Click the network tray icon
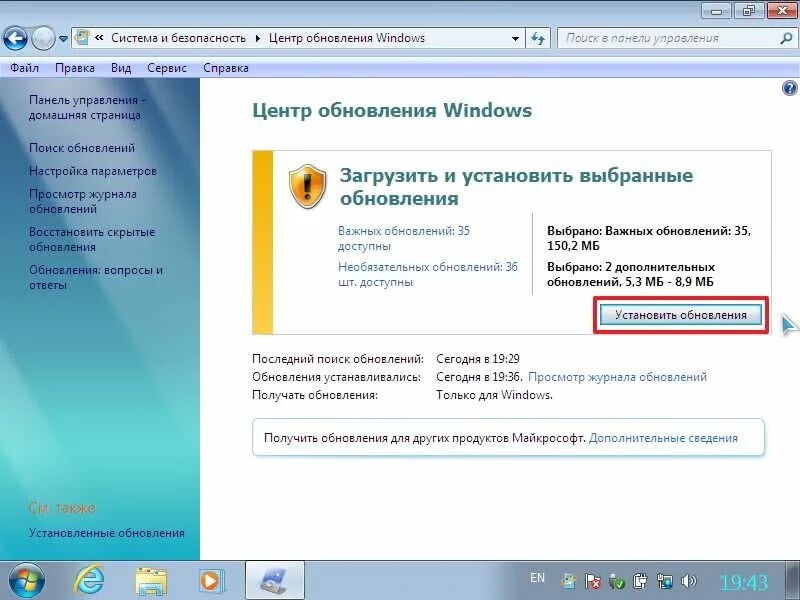Viewport: 800px width, 600px height. [x=665, y=581]
